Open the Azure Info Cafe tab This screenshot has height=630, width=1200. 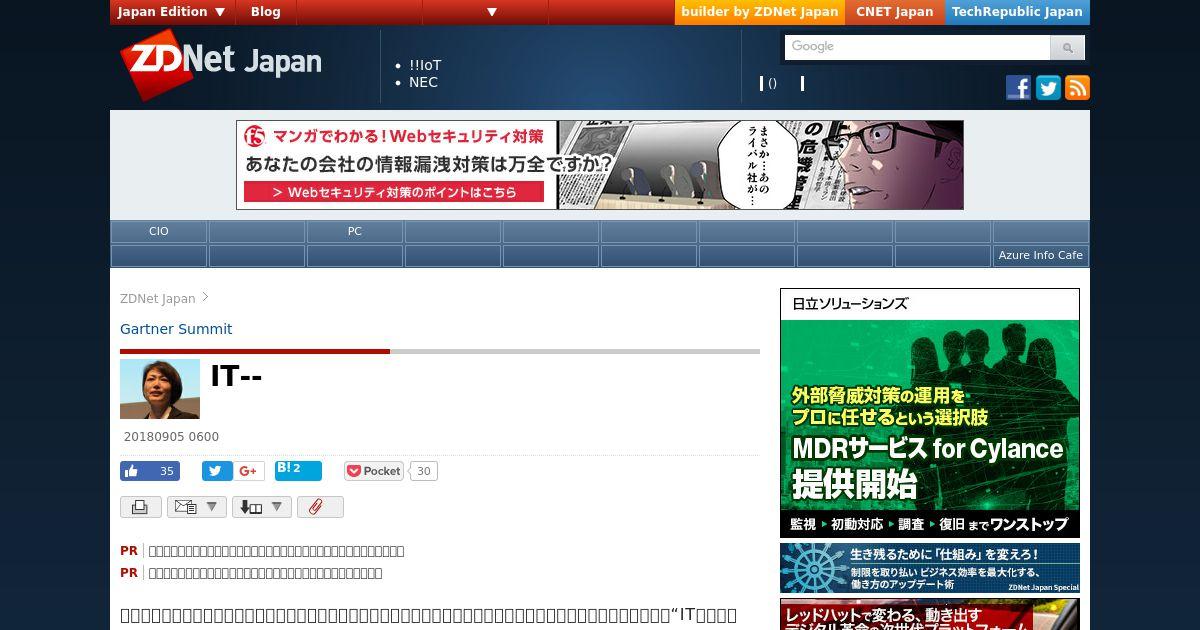tap(1040, 255)
